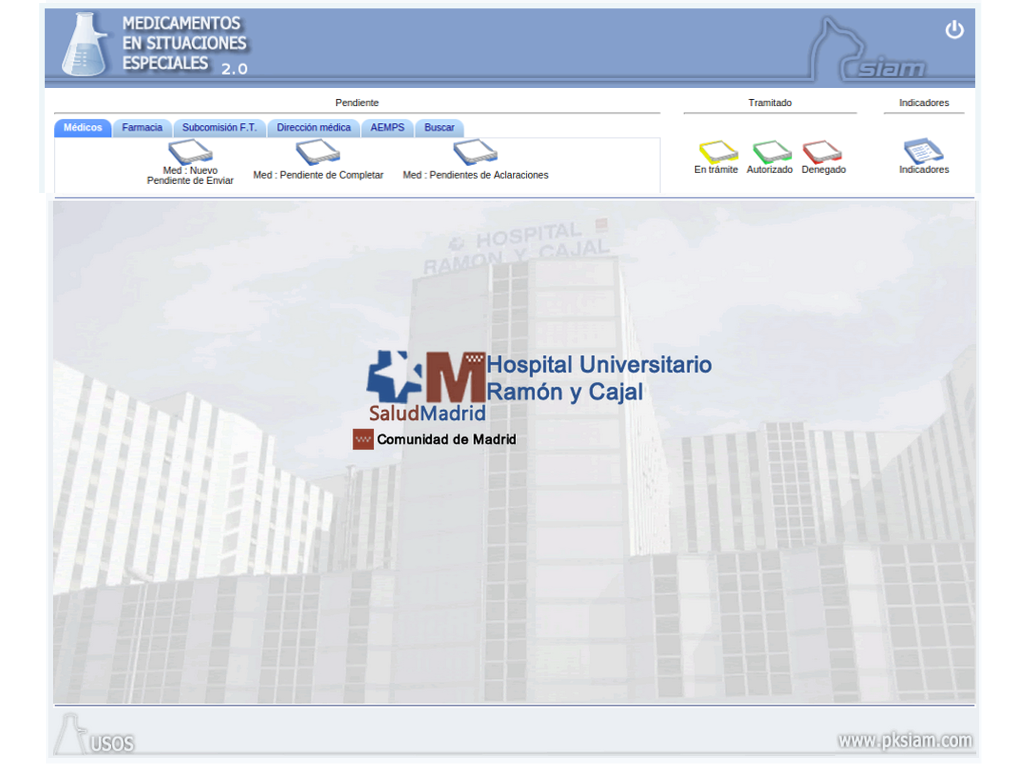This screenshot has height=768, width=1024.
Task: Open the AEMPS tab
Action: (x=387, y=128)
